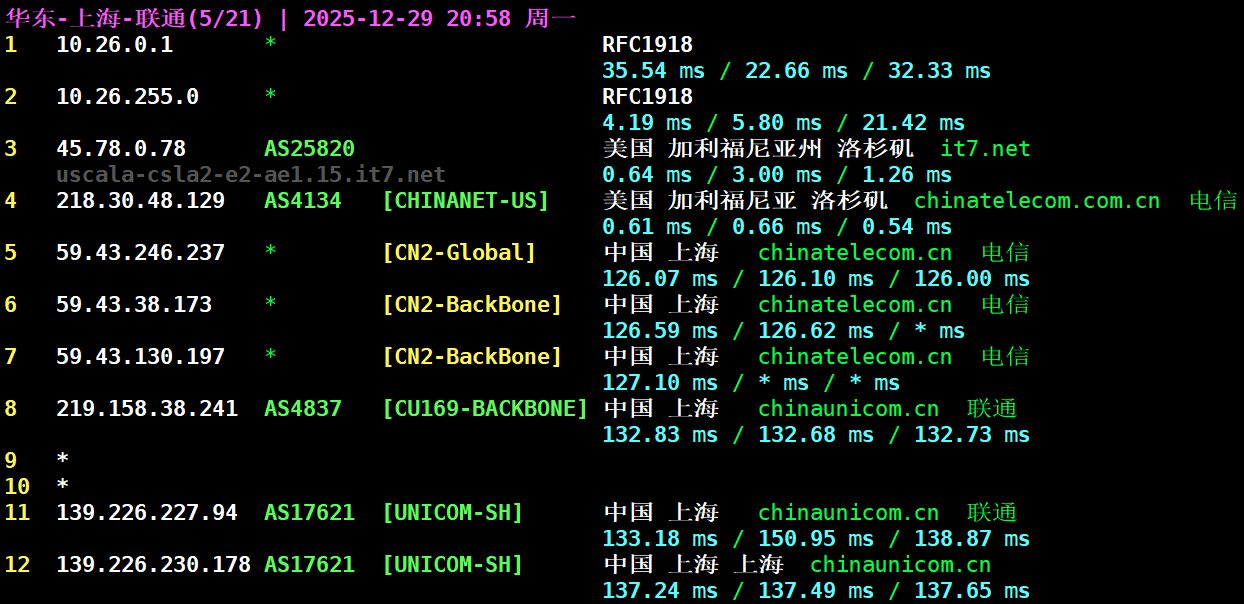The width and height of the screenshot is (1244, 604).
Task: Click IP address 45.78.0.78
Action: (121, 149)
